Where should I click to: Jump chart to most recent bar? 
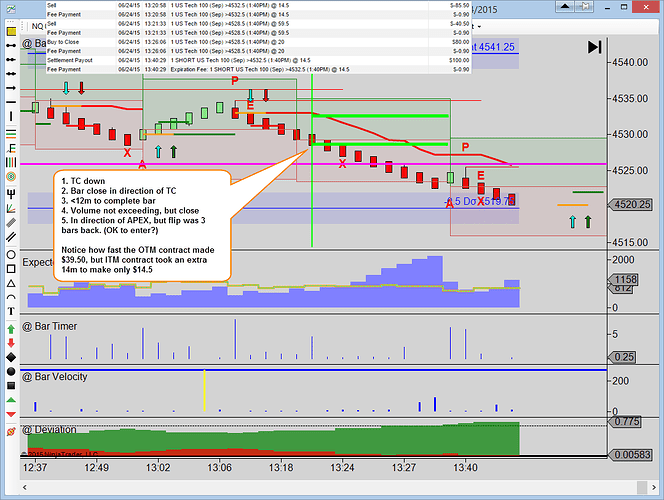pyautogui.click(x=595, y=47)
